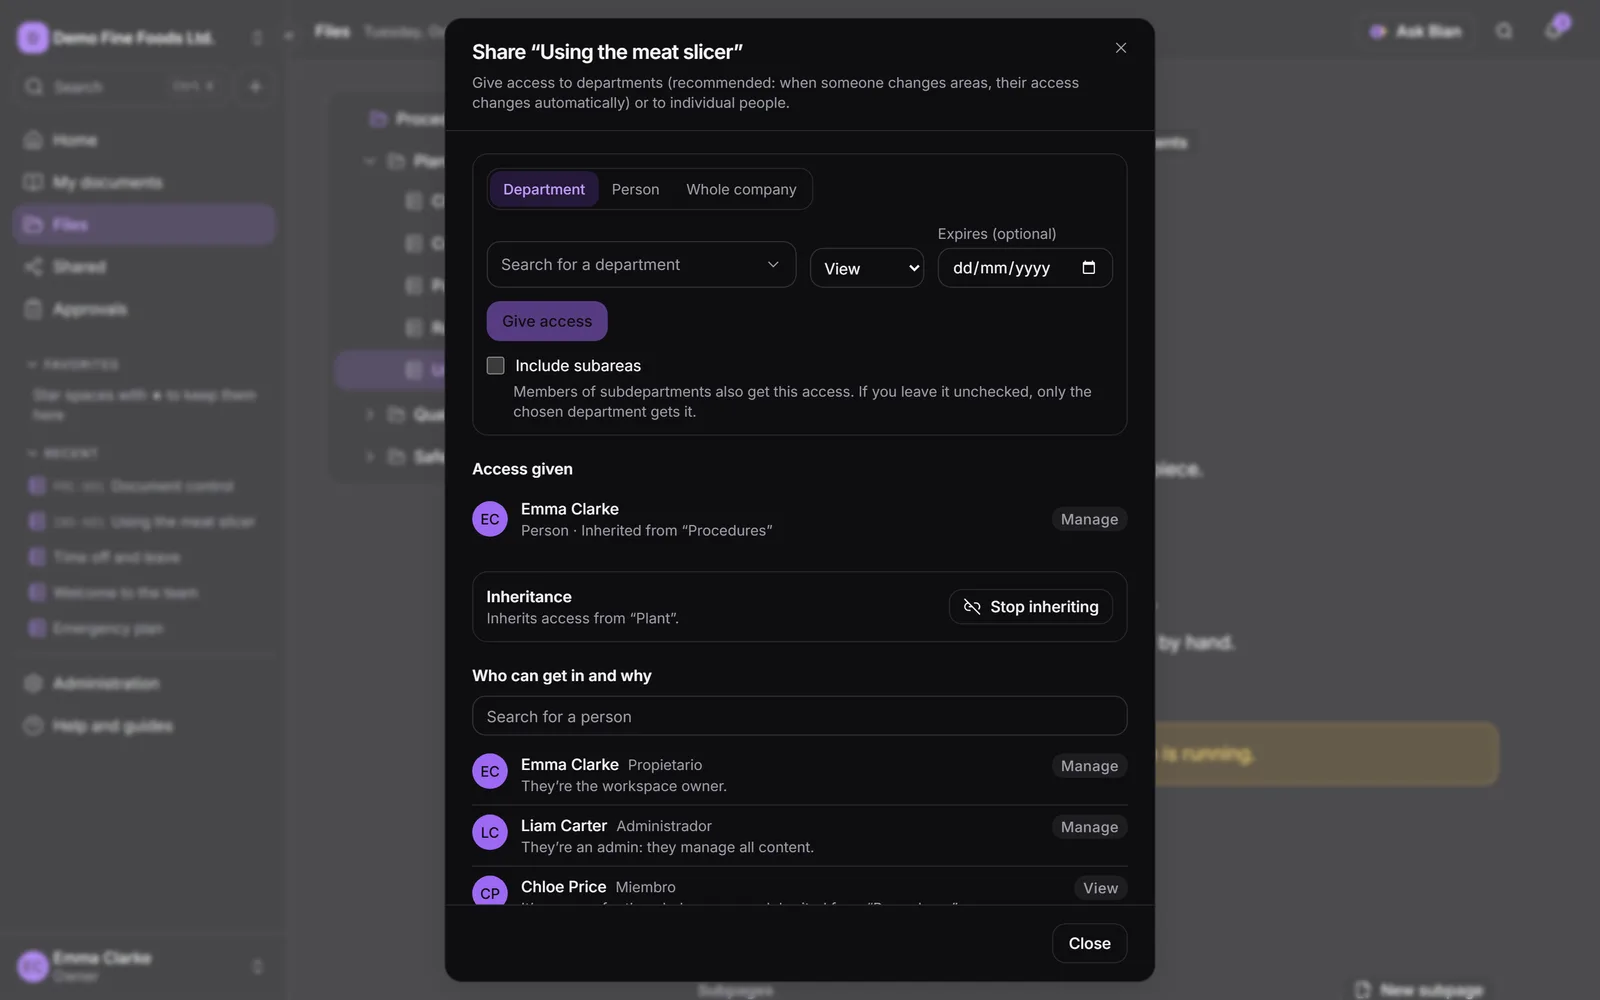Open the notifications bell icon in top bar

[x=1554, y=29]
